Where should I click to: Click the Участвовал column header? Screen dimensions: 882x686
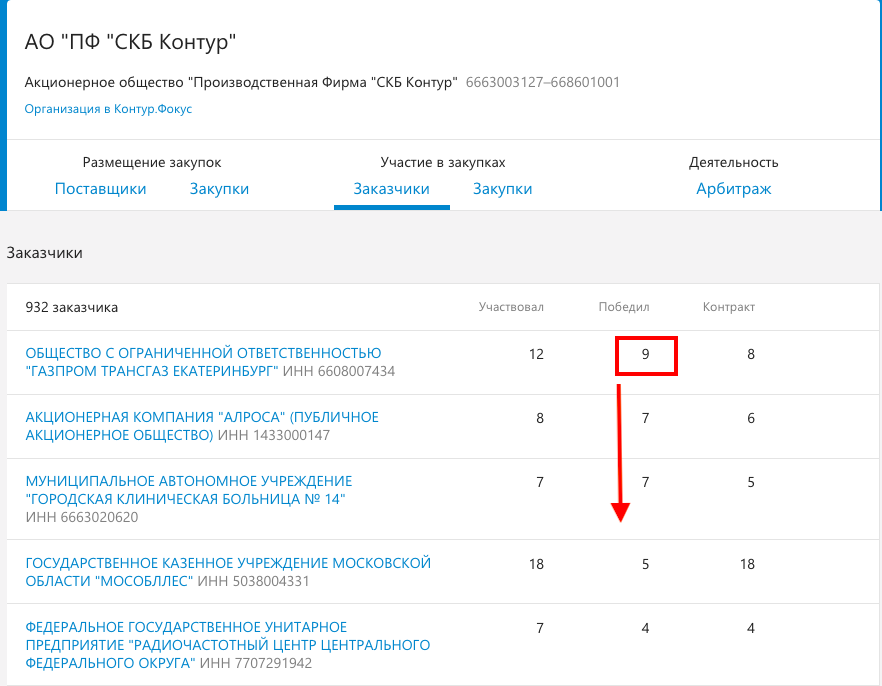(511, 307)
